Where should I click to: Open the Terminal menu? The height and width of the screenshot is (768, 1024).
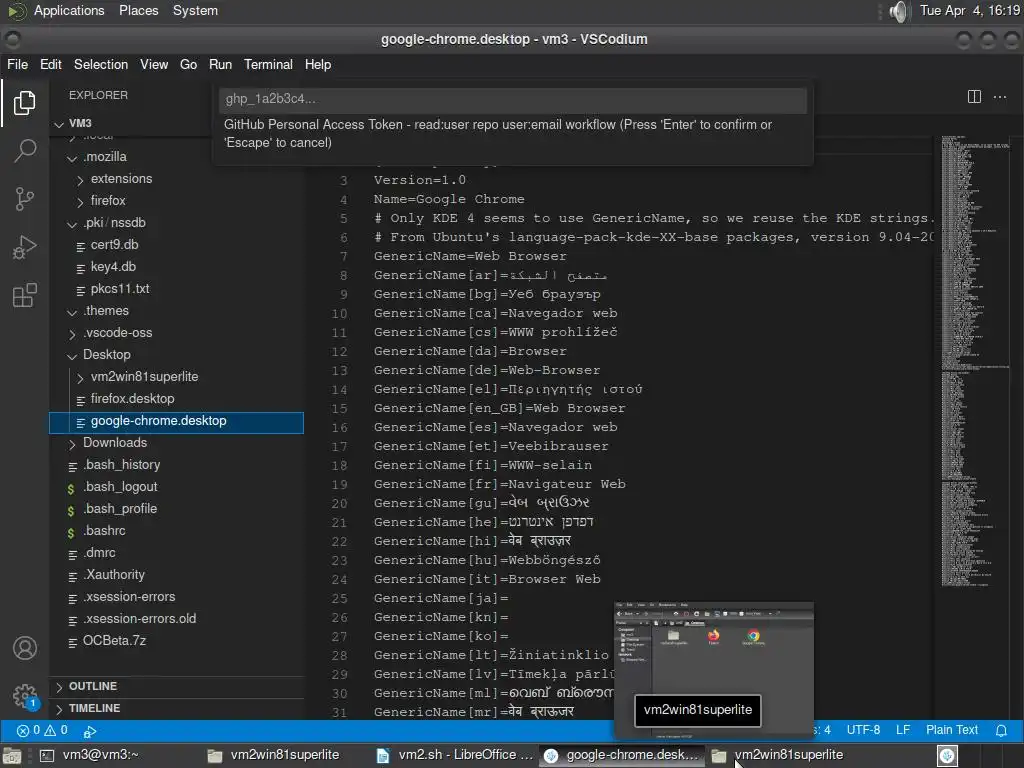click(x=268, y=64)
